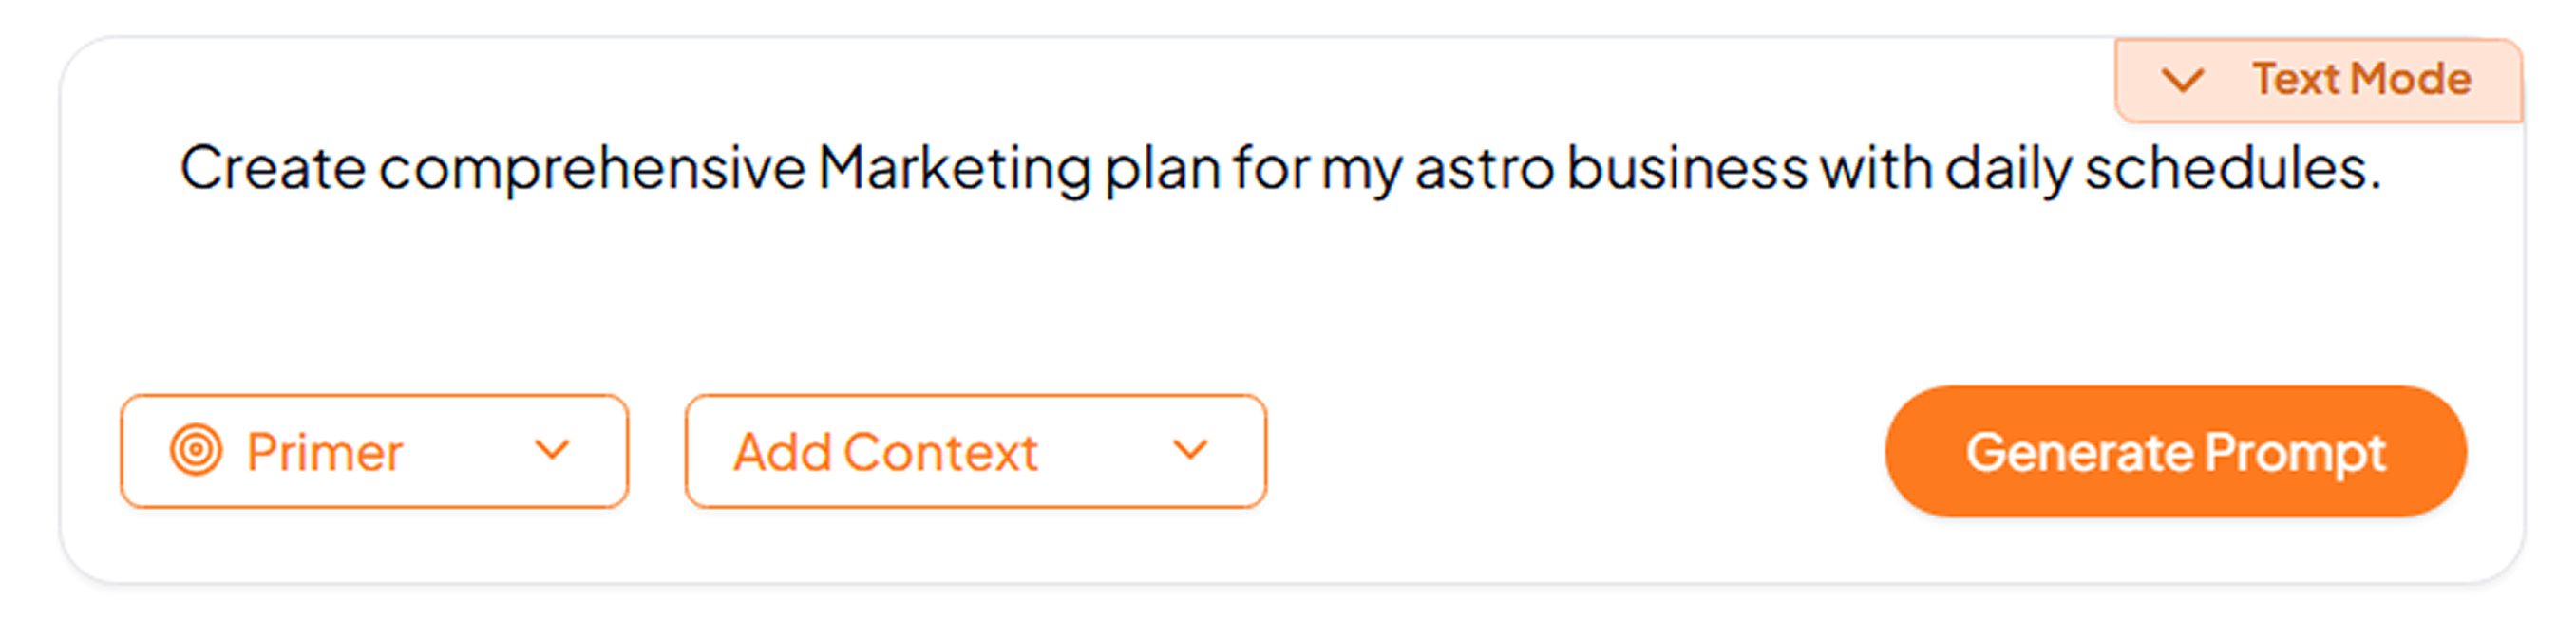The image size is (2576, 638).
Task: Click the word "business" in the prompt
Action: (x=1687, y=168)
